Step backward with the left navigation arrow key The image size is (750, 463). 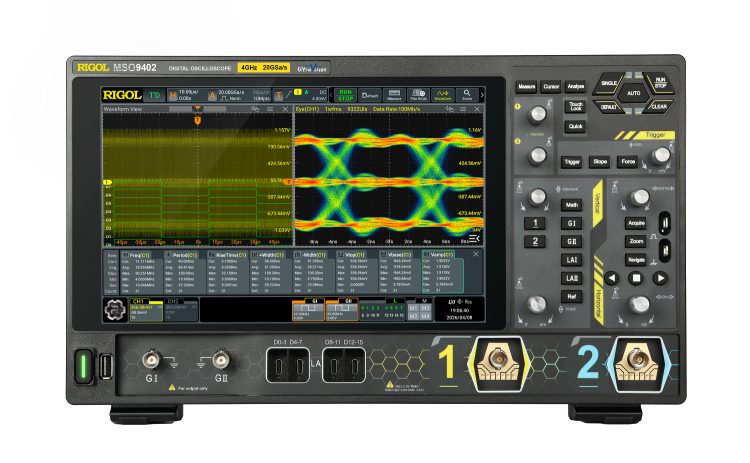tap(611, 278)
